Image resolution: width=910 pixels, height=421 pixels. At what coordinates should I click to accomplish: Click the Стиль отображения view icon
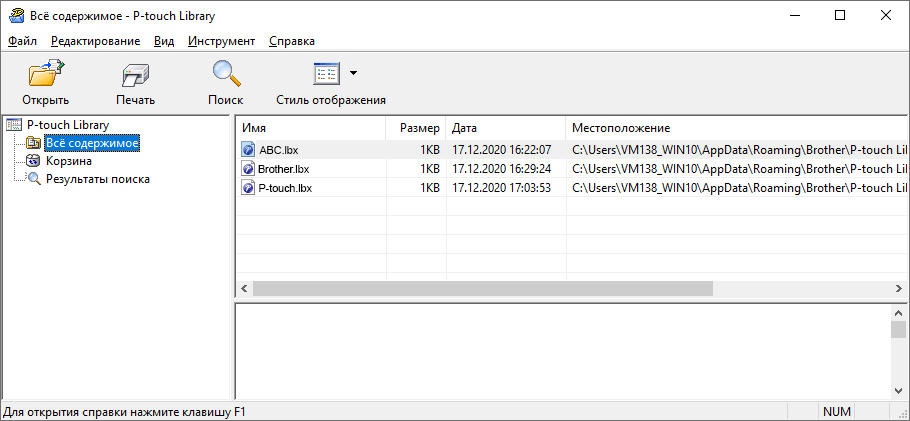pos(326,75)
